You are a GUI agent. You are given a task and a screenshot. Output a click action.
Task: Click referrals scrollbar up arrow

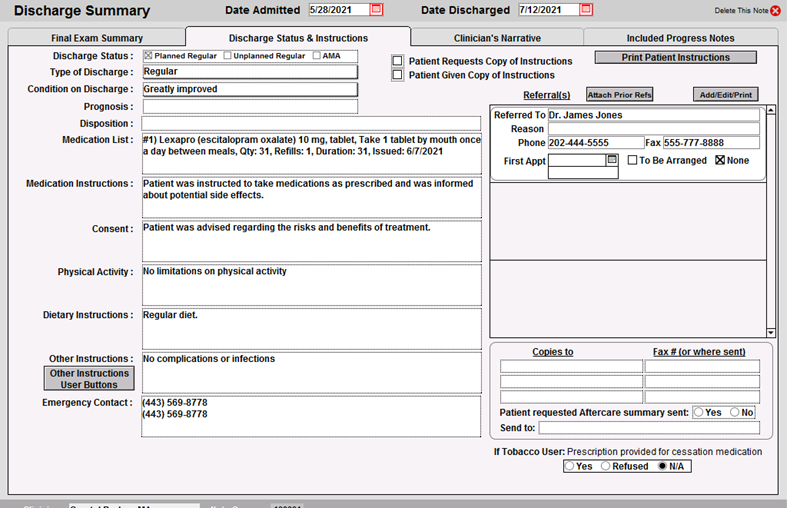tap(771, 110)
